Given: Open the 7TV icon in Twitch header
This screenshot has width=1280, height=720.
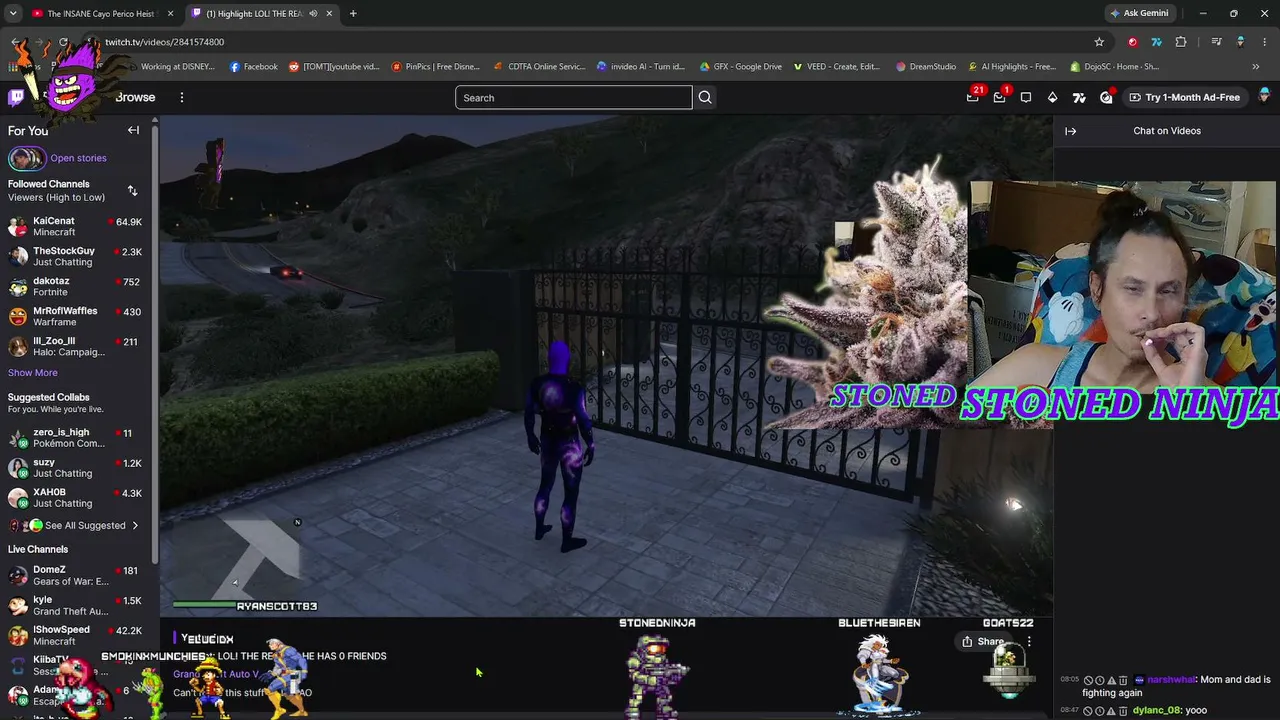Looking at the screenshot, I should point(1079,97).
